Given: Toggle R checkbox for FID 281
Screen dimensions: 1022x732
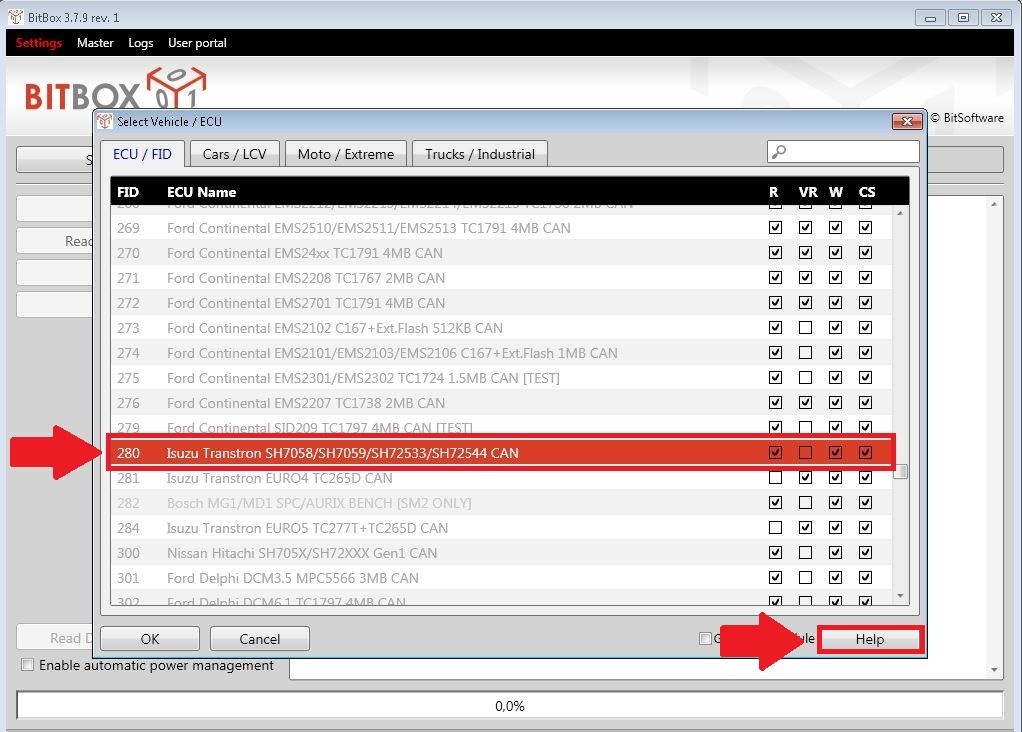Looking at the screenshot, I should (775, 477).
